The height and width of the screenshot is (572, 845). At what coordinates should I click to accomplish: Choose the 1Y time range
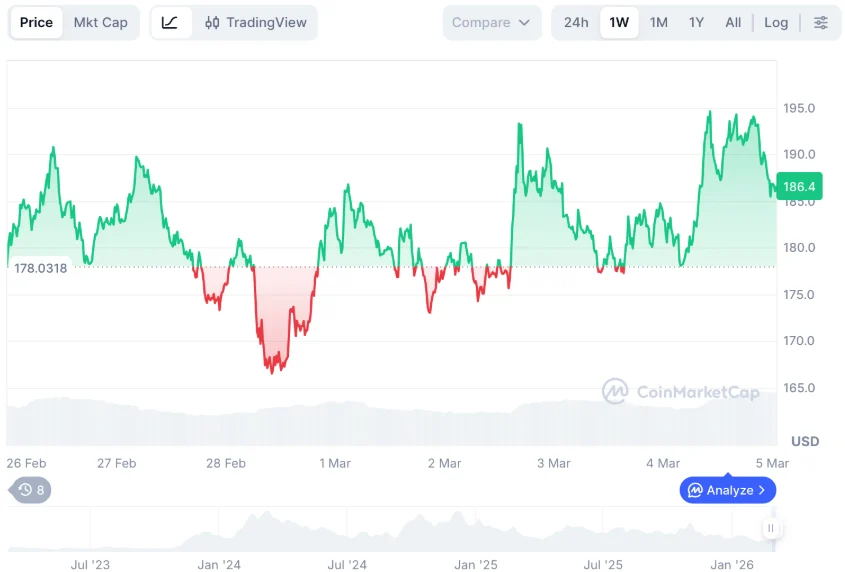click(x=696, y=23)
